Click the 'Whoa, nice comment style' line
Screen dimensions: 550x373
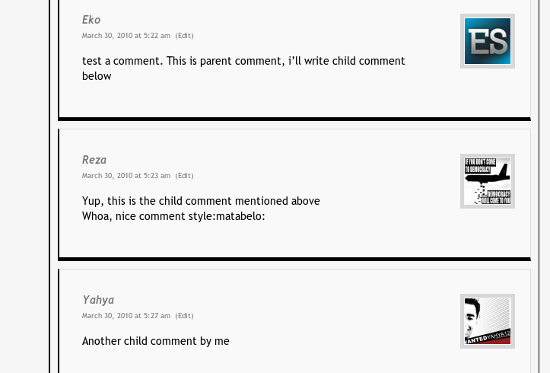(173, 216)
